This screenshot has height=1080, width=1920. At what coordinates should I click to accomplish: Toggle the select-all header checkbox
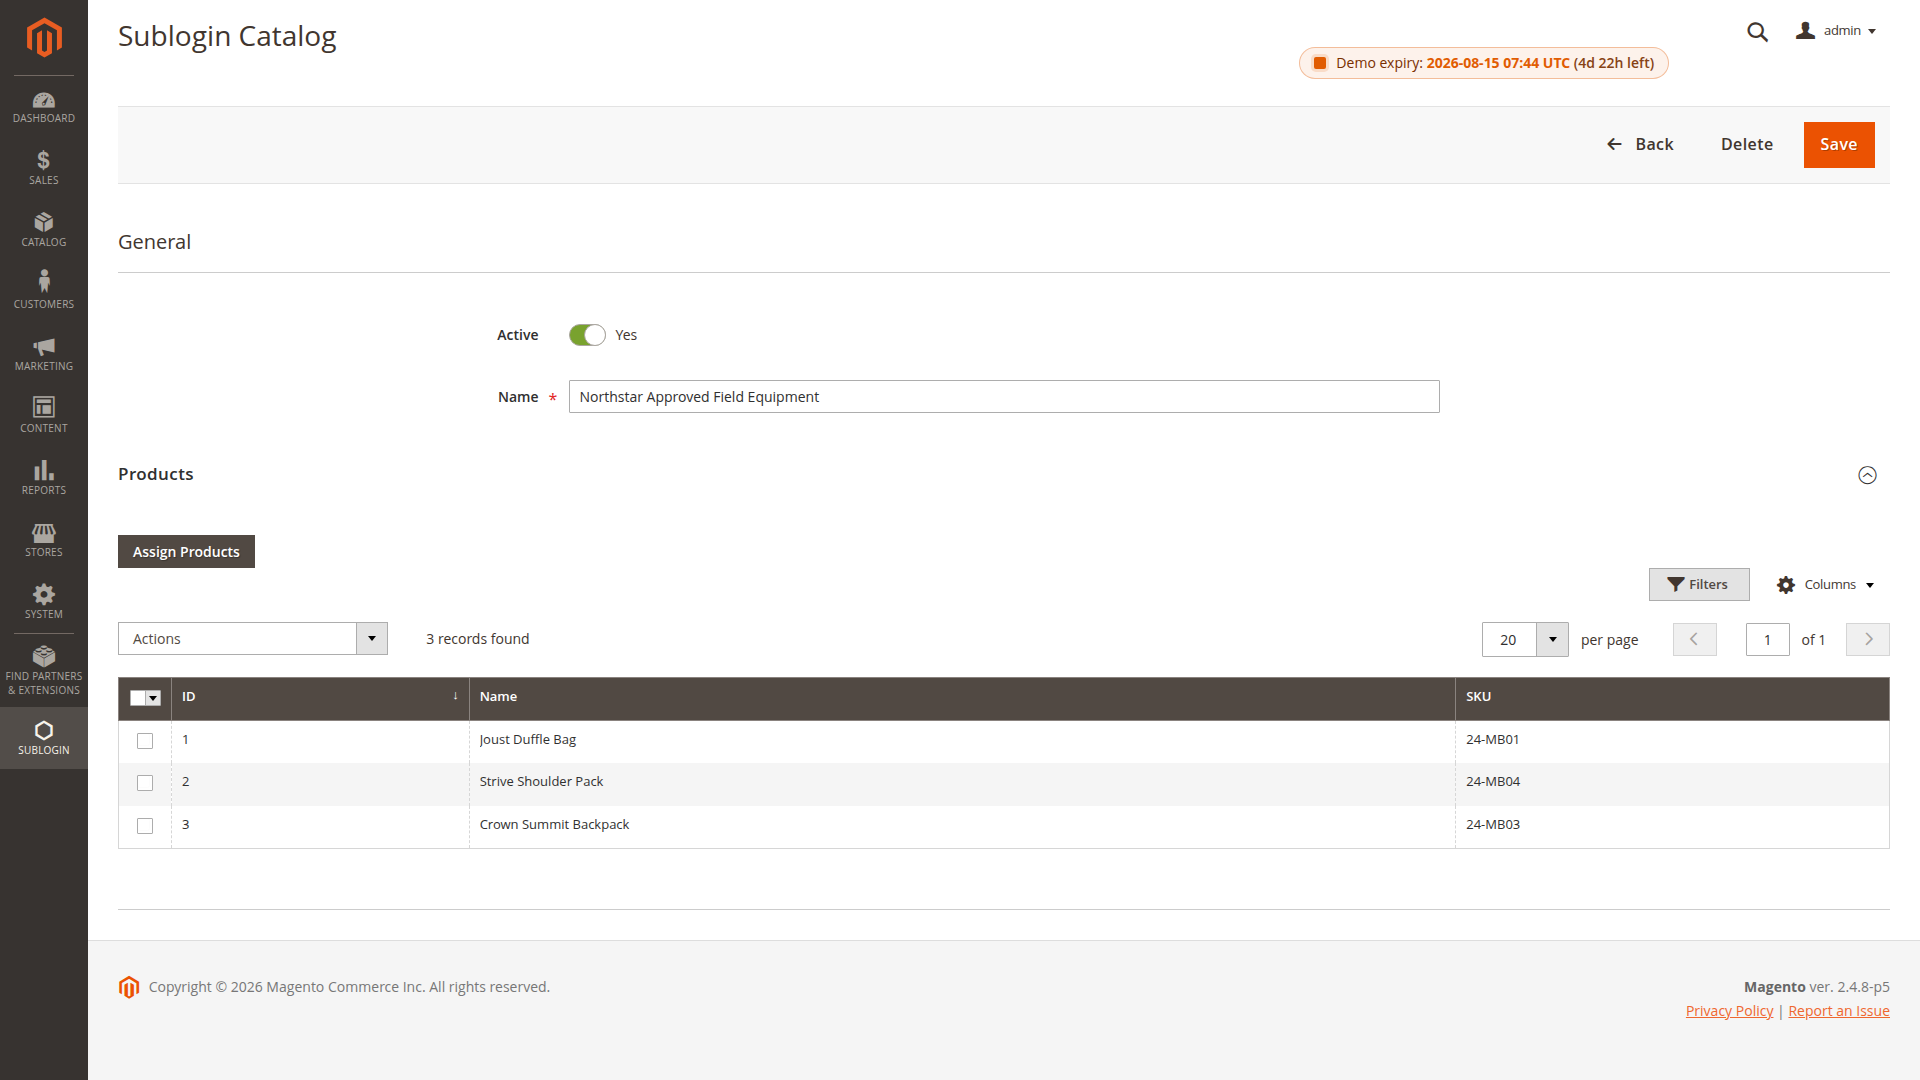tap(138, 698)
